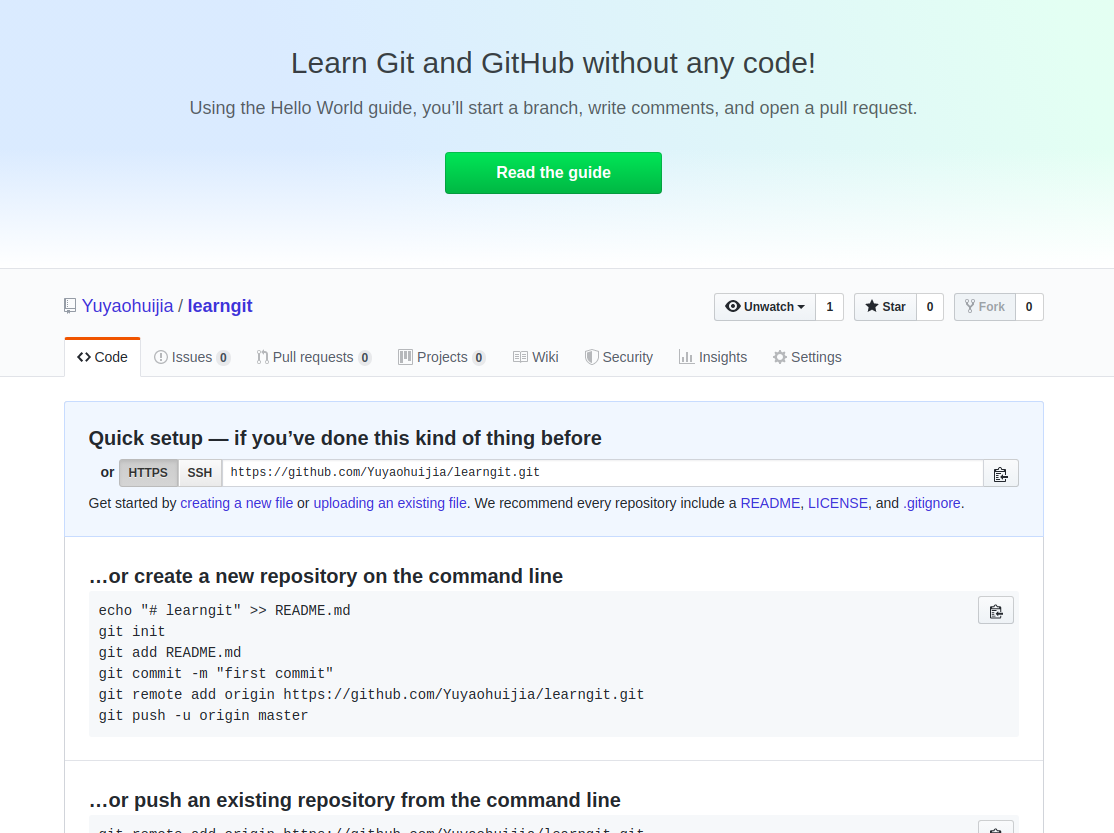The width and height of the screenshot is (1114, 833).
Task: View the forks count next to Fork
Action: click(x=1029, y=307)
